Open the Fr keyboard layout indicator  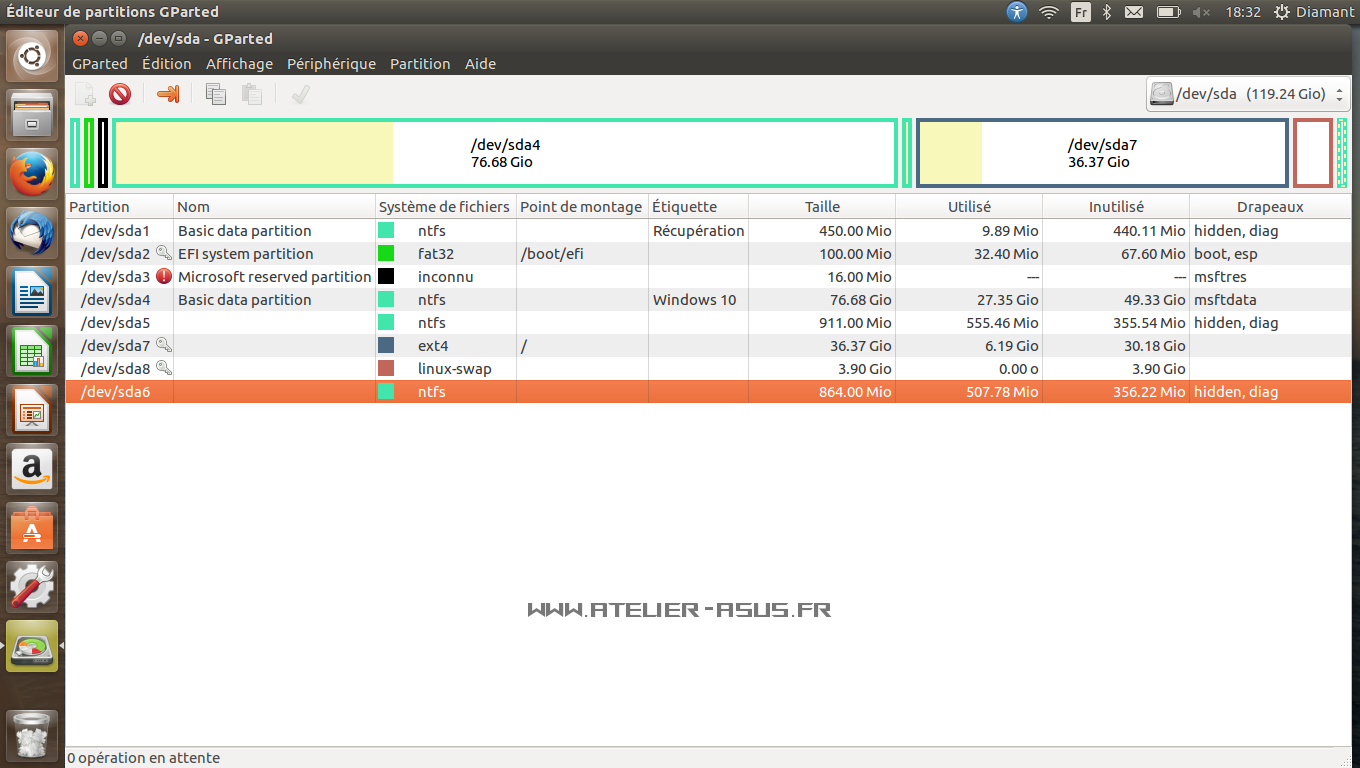click(x=1080, y=12)
